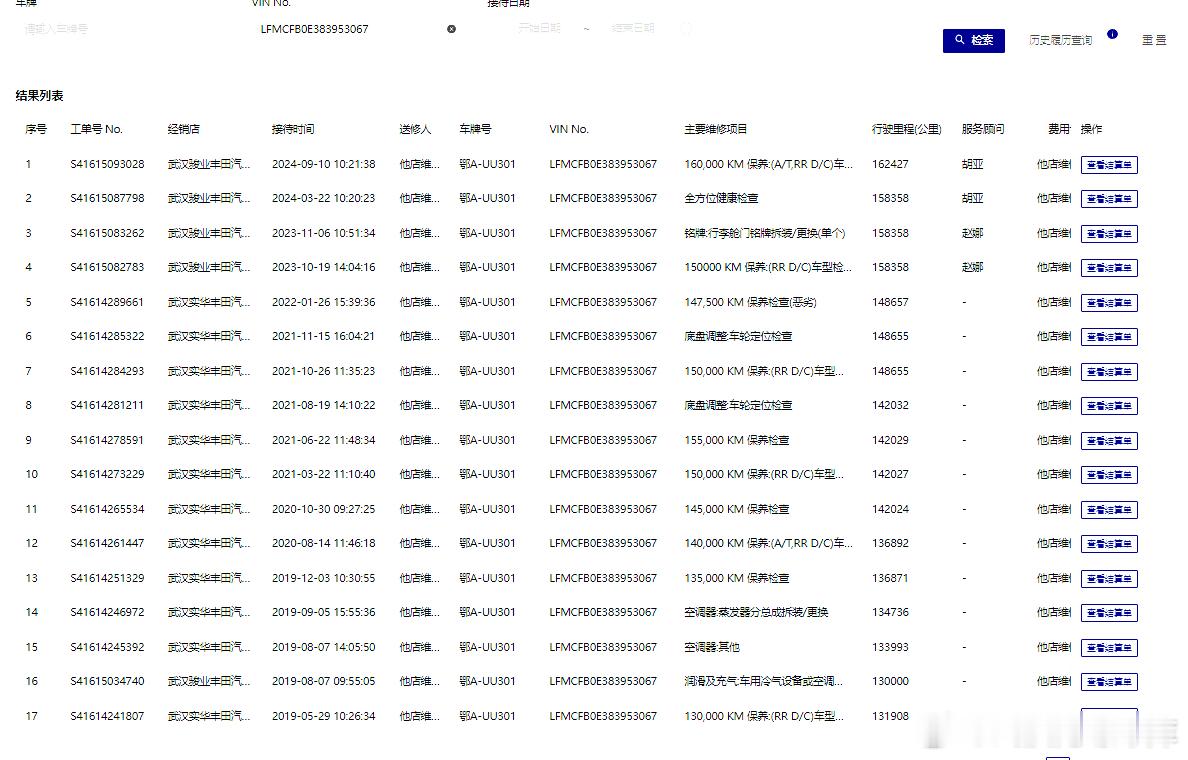View settlement for order S41614265534
Screen dimensions: 1188x760
[x=1109, y=509]
